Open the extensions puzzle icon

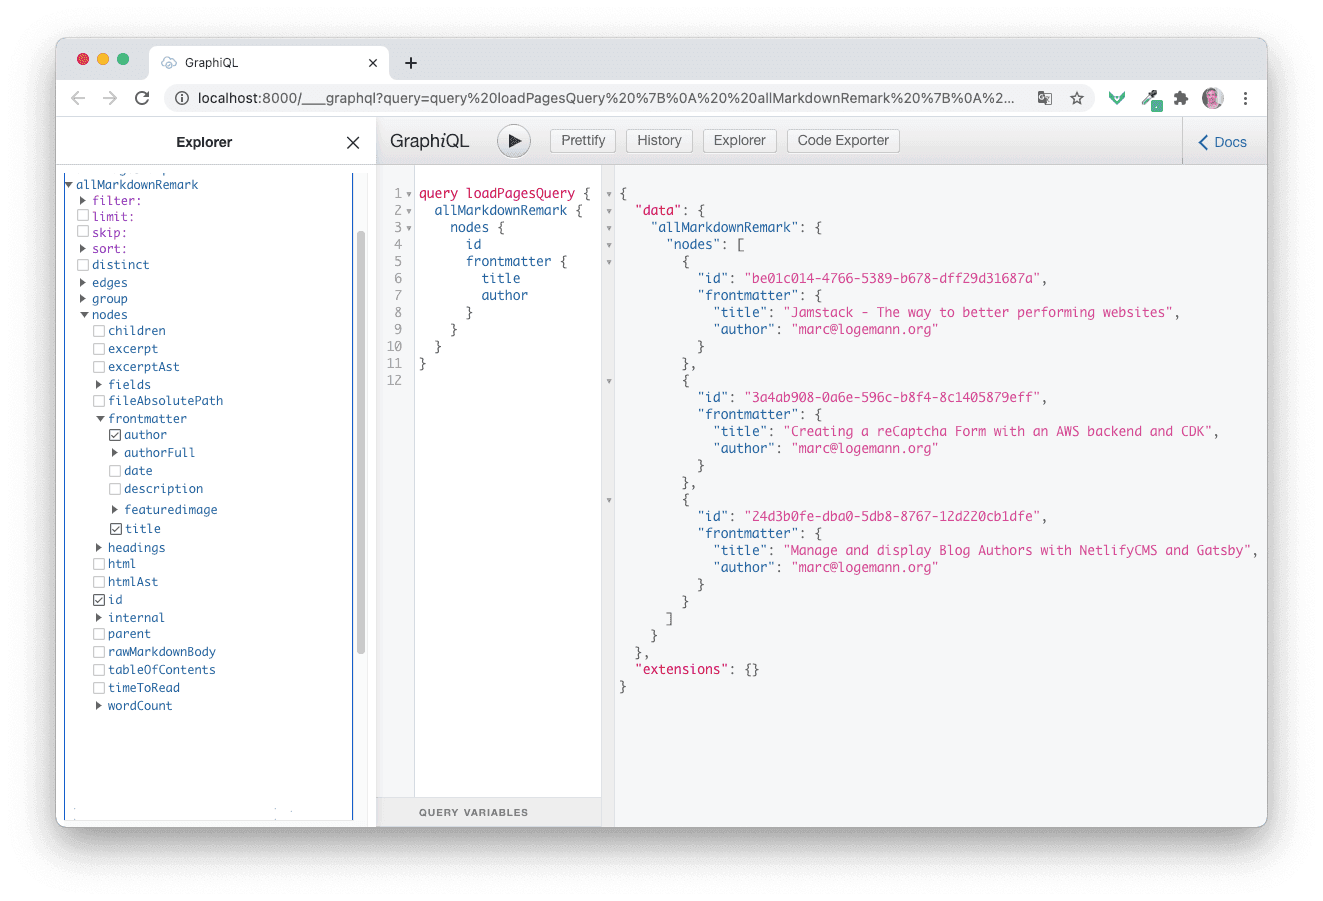click(x=1181, y=98)
